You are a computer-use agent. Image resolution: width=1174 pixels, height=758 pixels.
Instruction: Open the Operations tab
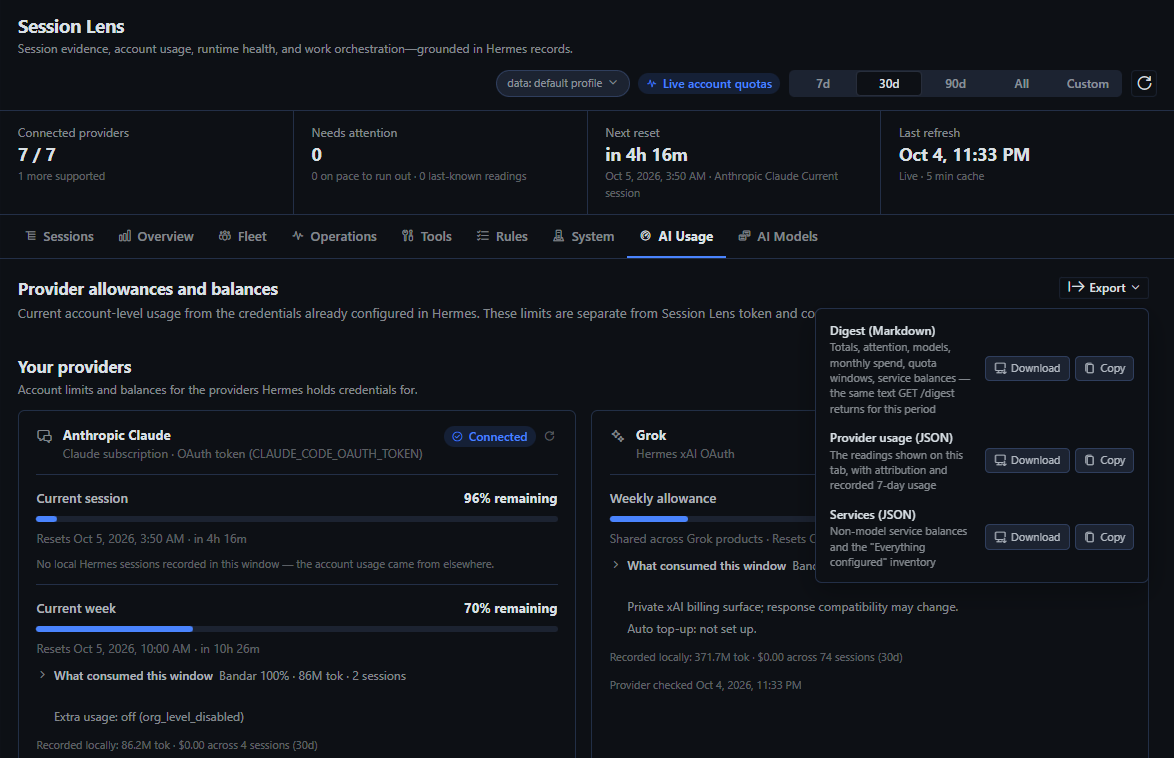[x=334, y=236]
